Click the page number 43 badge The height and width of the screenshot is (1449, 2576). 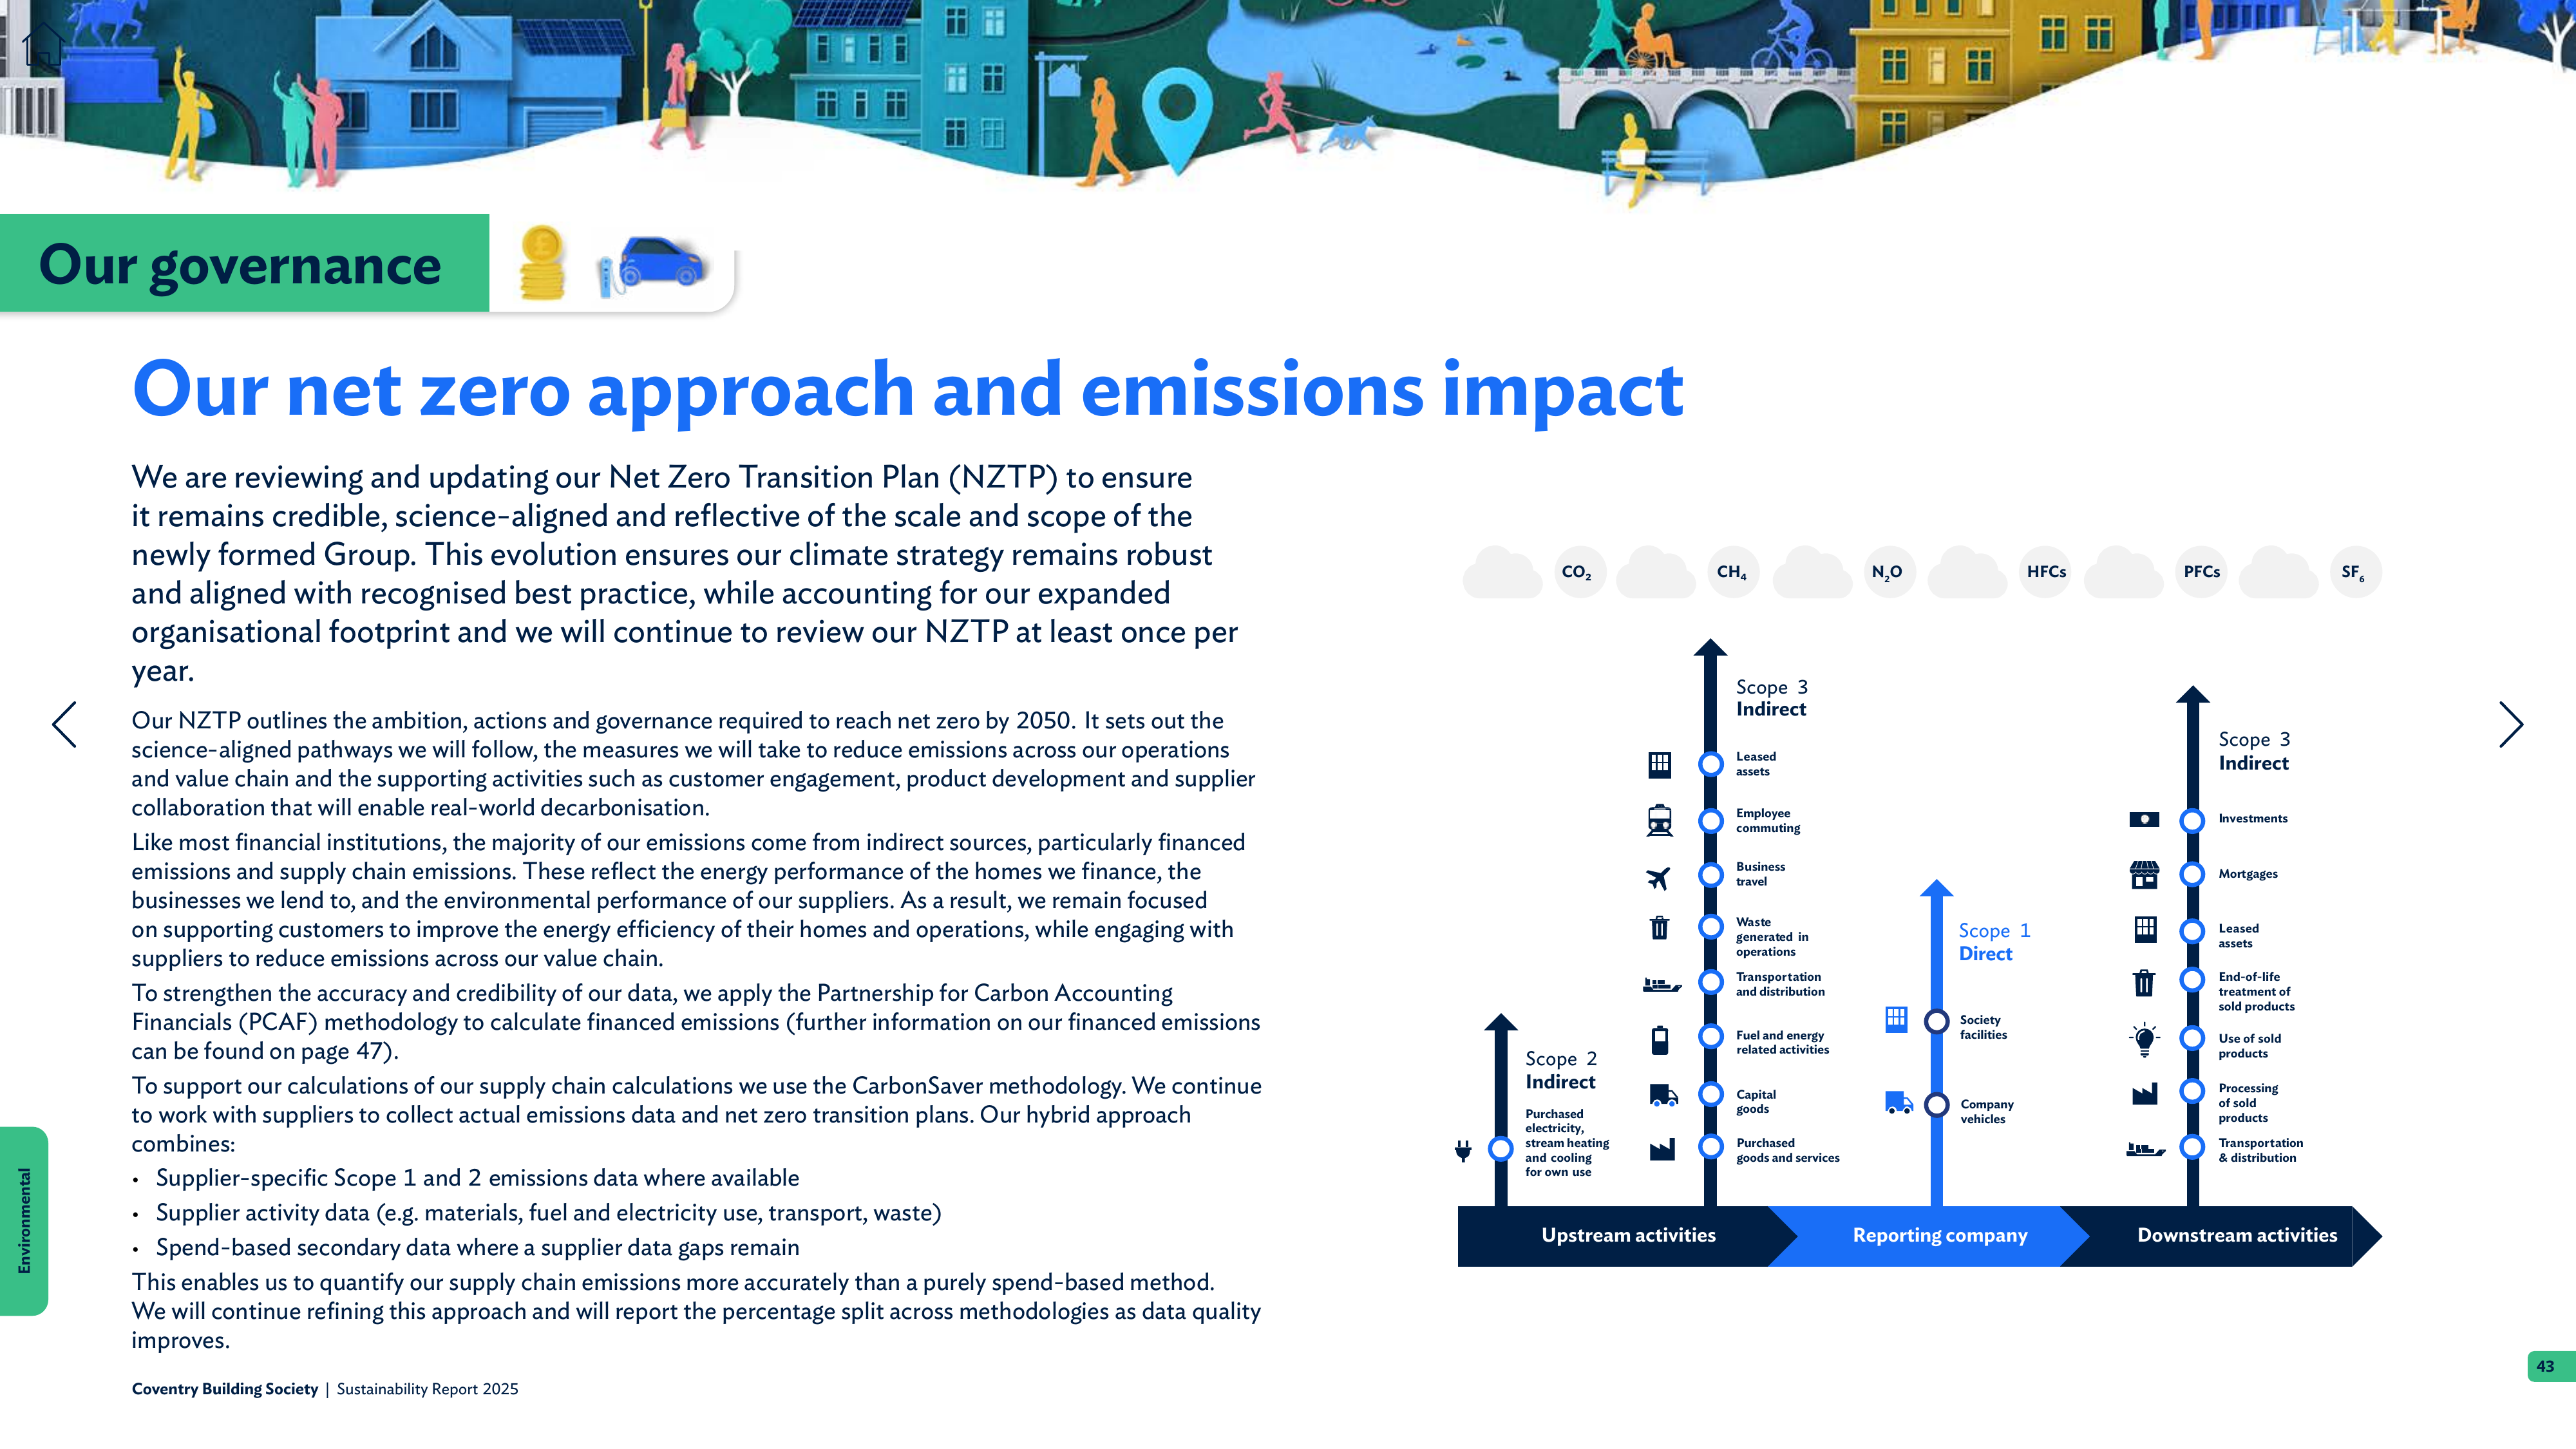point(2551,1366)
